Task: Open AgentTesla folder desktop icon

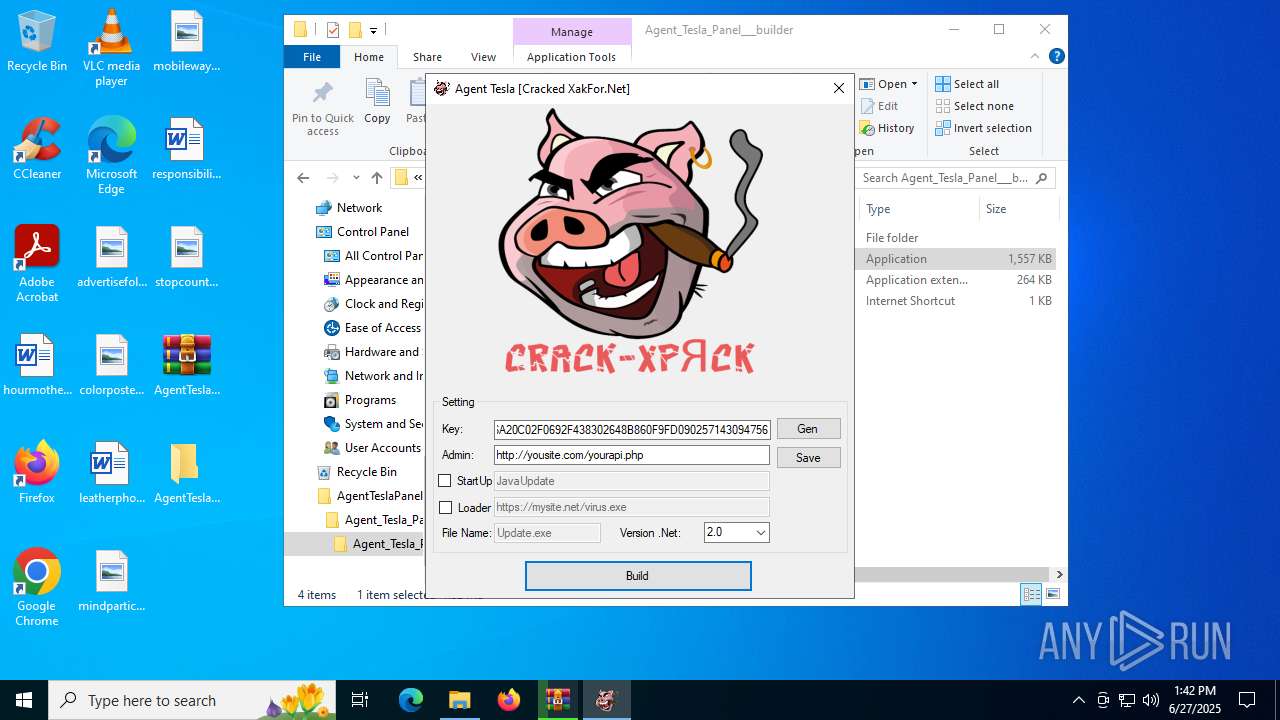Action: tap(186, 473)
